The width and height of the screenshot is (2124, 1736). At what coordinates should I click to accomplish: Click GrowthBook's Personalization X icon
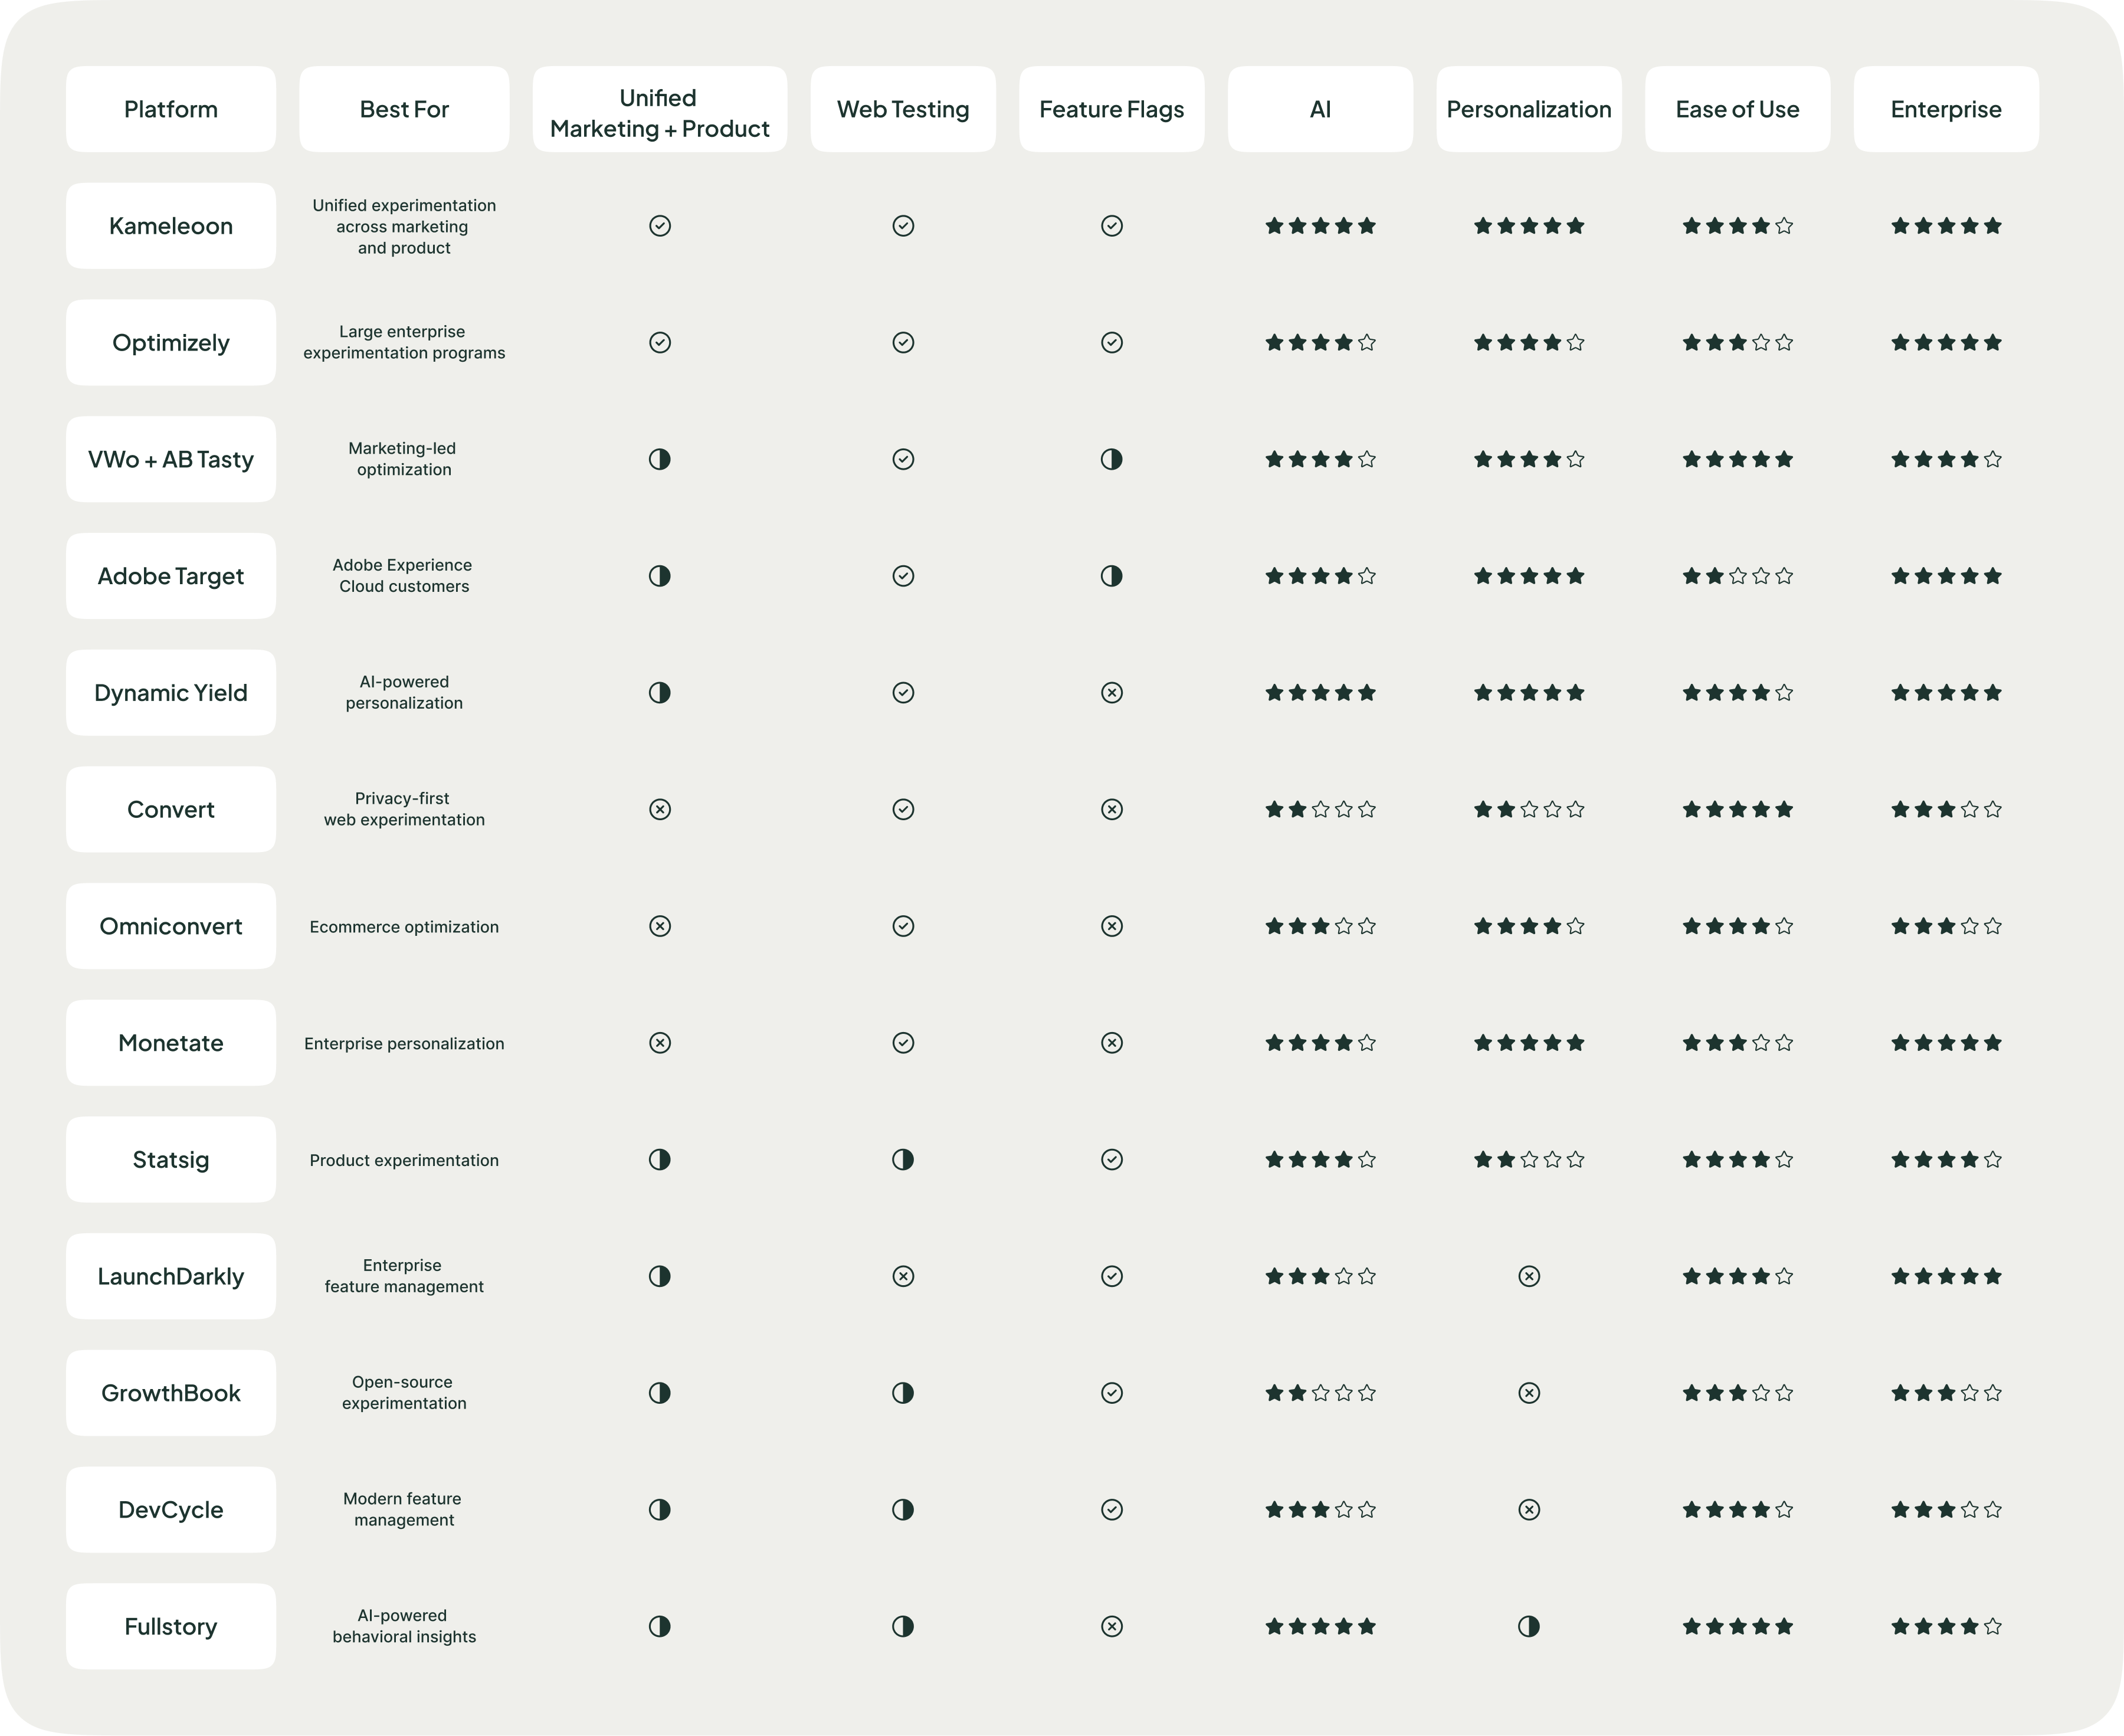[1529, 1393]
